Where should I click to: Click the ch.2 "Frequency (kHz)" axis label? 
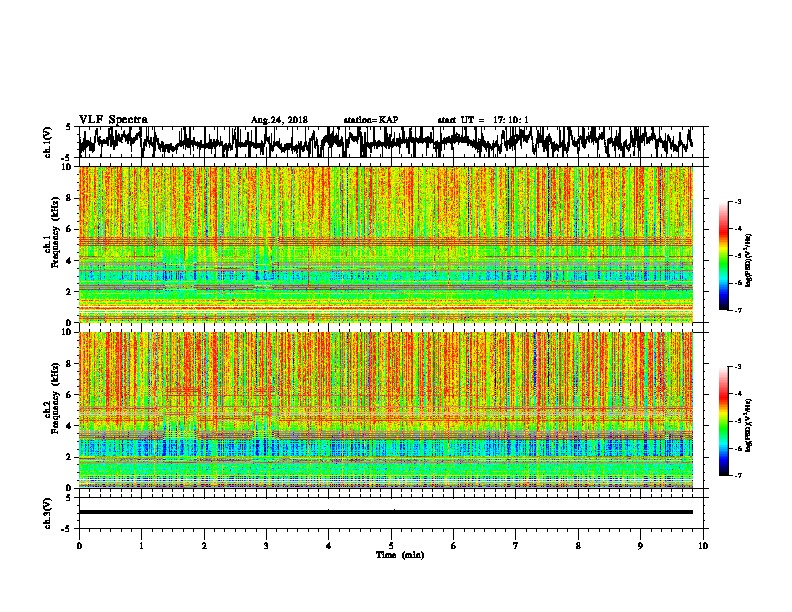click(x=55, y=398)
